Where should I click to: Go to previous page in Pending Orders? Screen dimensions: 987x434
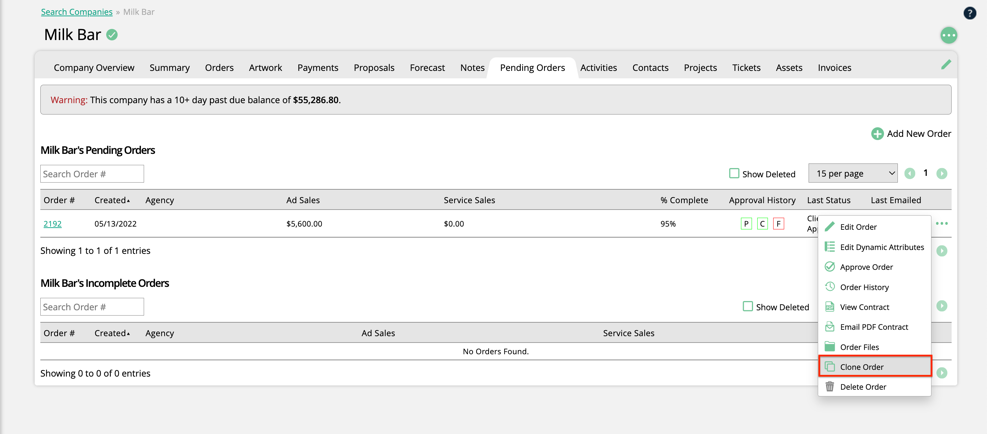point(910,173)
